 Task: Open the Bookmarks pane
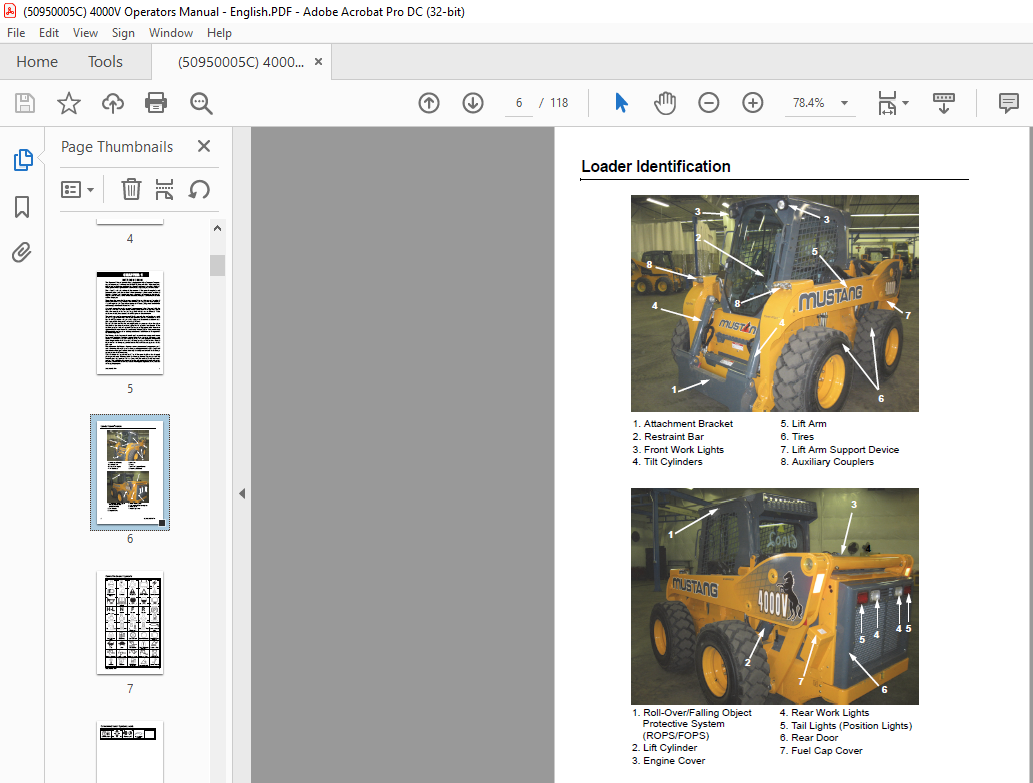click(22, 207)
